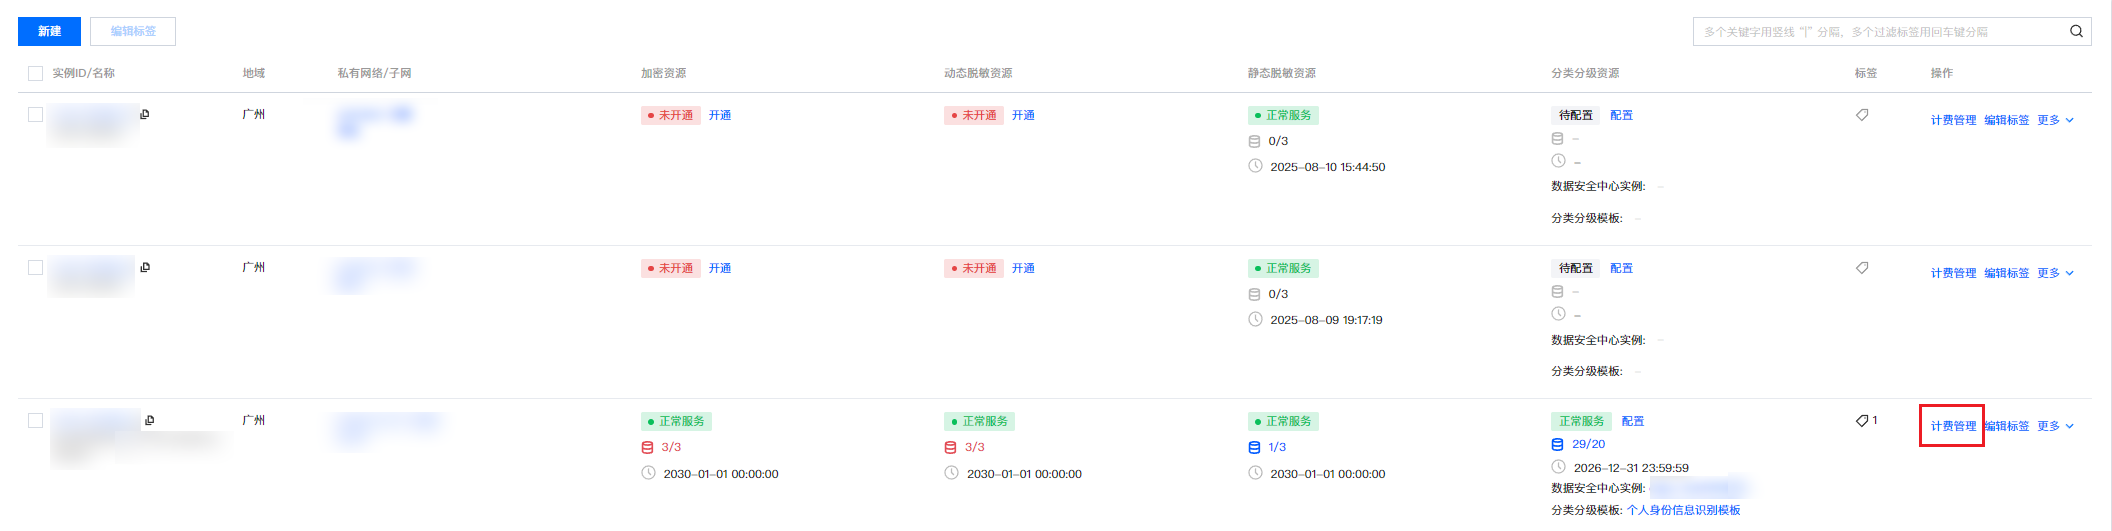Screen dimensions: 2112x531
Task: Click the tag icon in first row
Action: [1862, 115]
